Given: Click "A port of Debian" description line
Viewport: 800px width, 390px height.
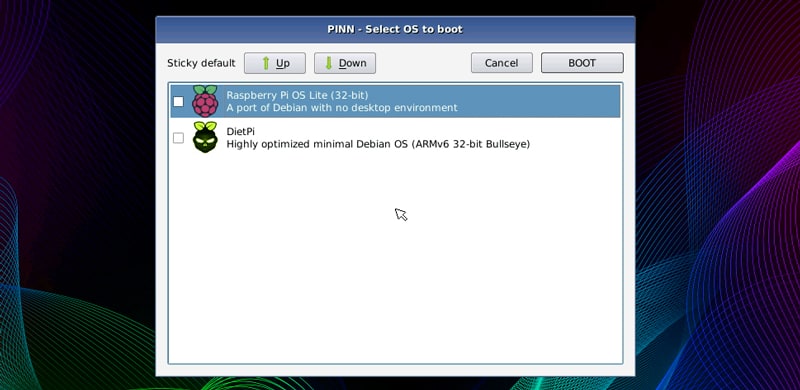Looking at the screenshot, I should pyautogui.click(x=342, y=108).
